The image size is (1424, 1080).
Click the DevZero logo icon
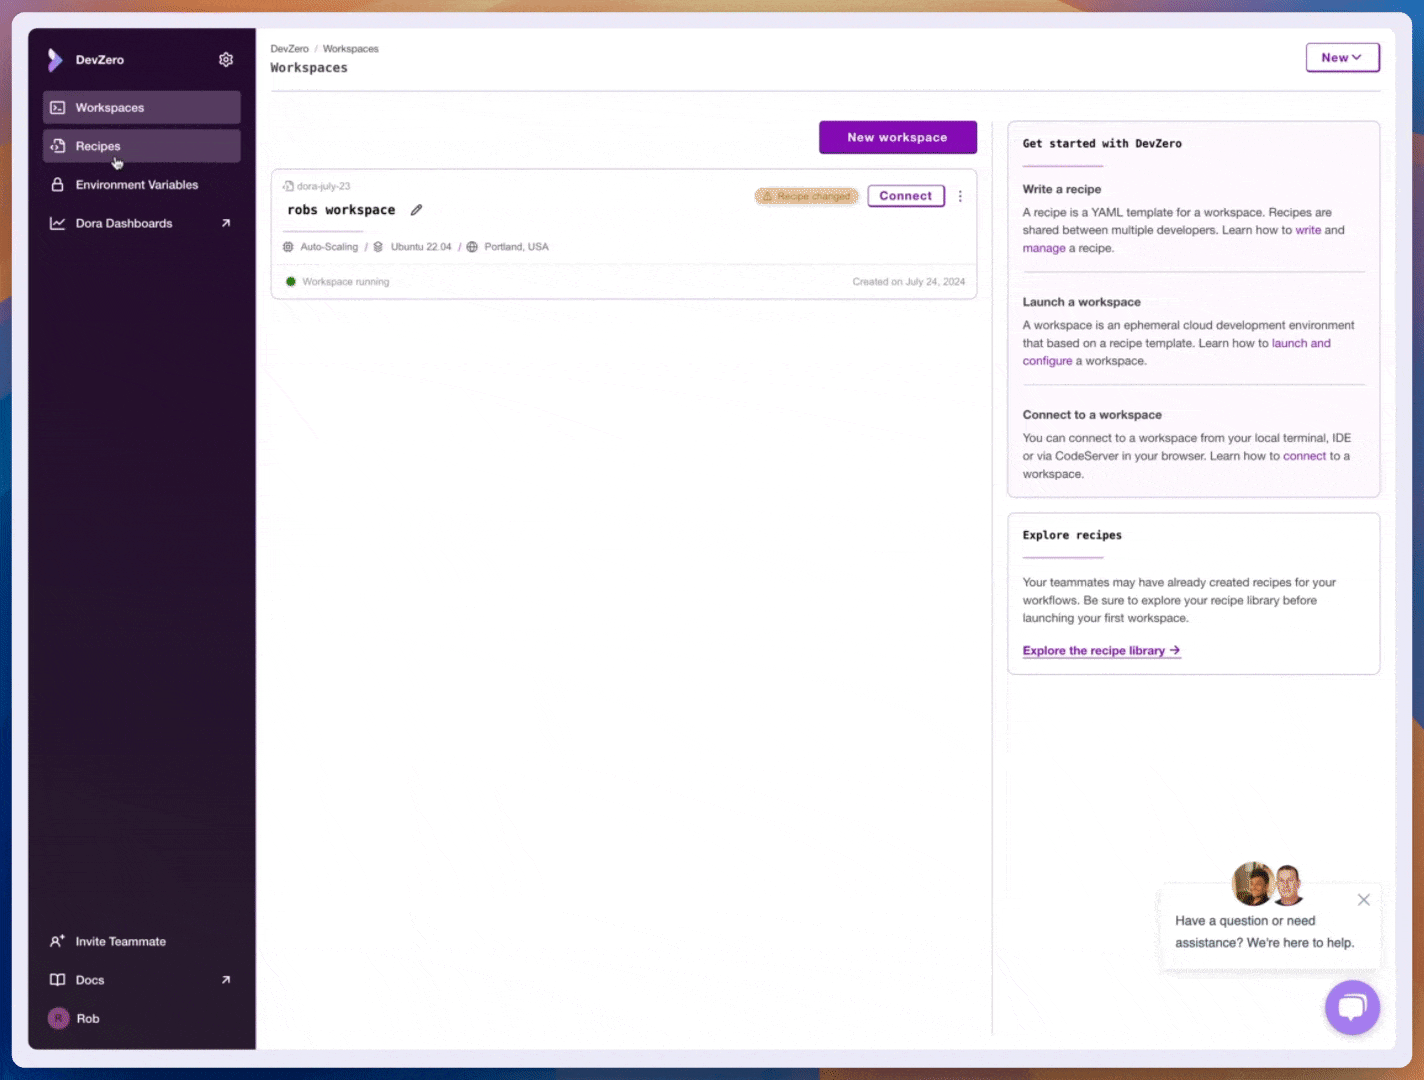pos(55,60)
